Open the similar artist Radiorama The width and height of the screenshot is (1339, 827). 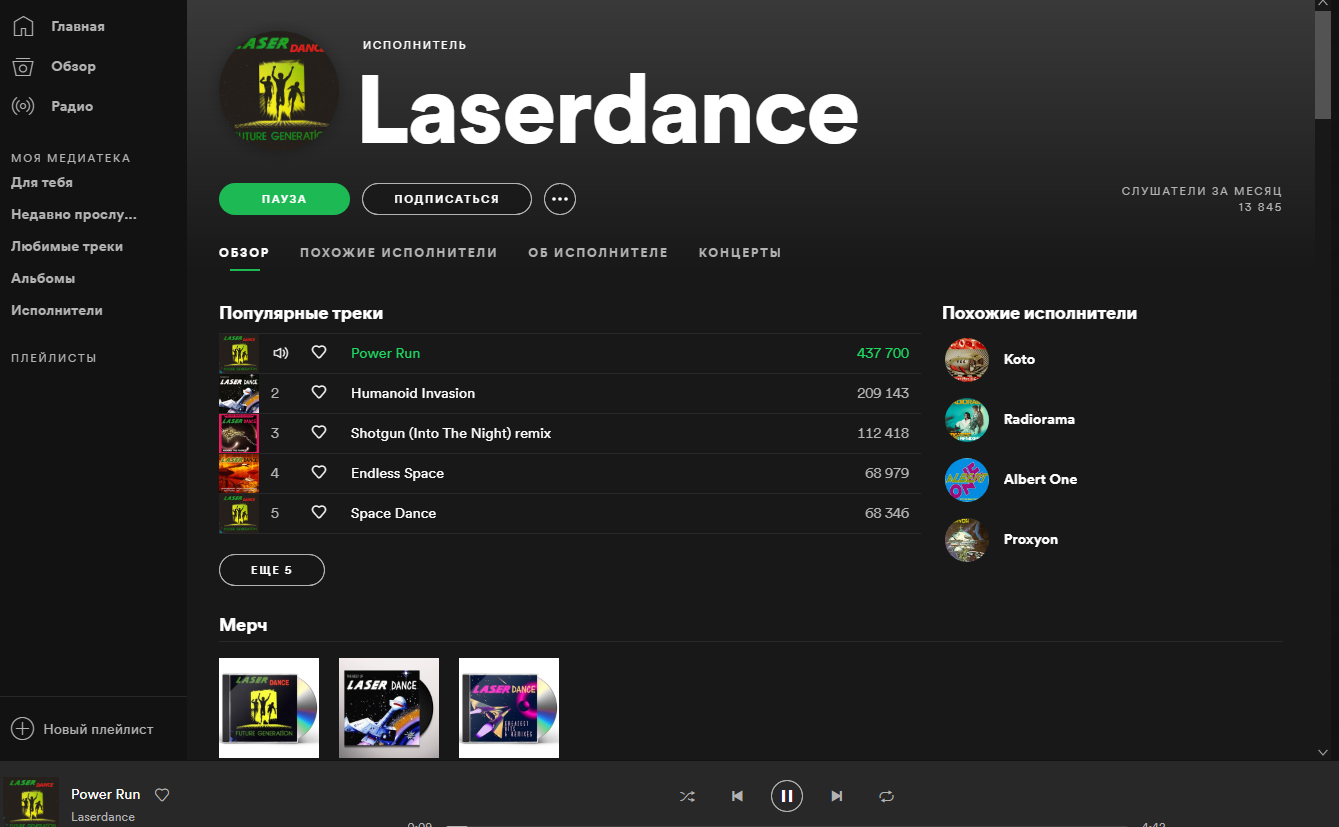click(1039, 419)
